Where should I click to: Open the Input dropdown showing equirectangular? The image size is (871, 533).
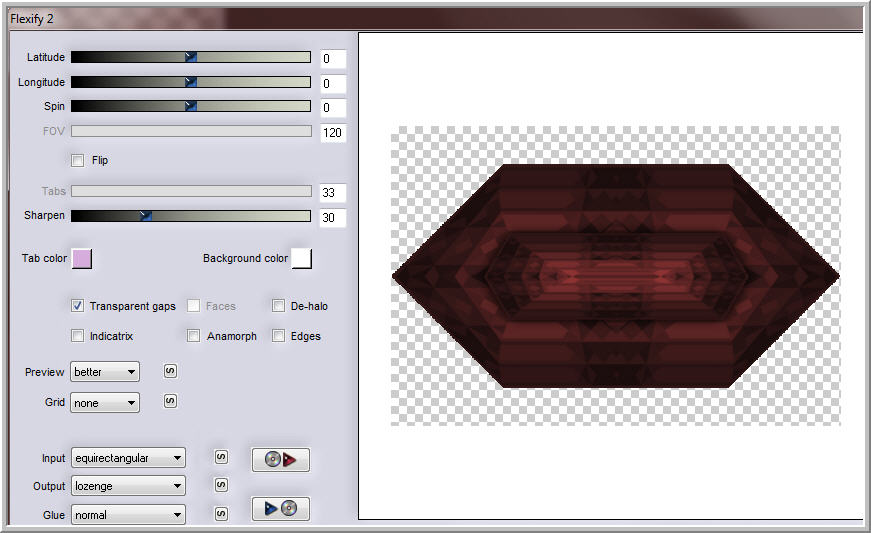point(128,458)
